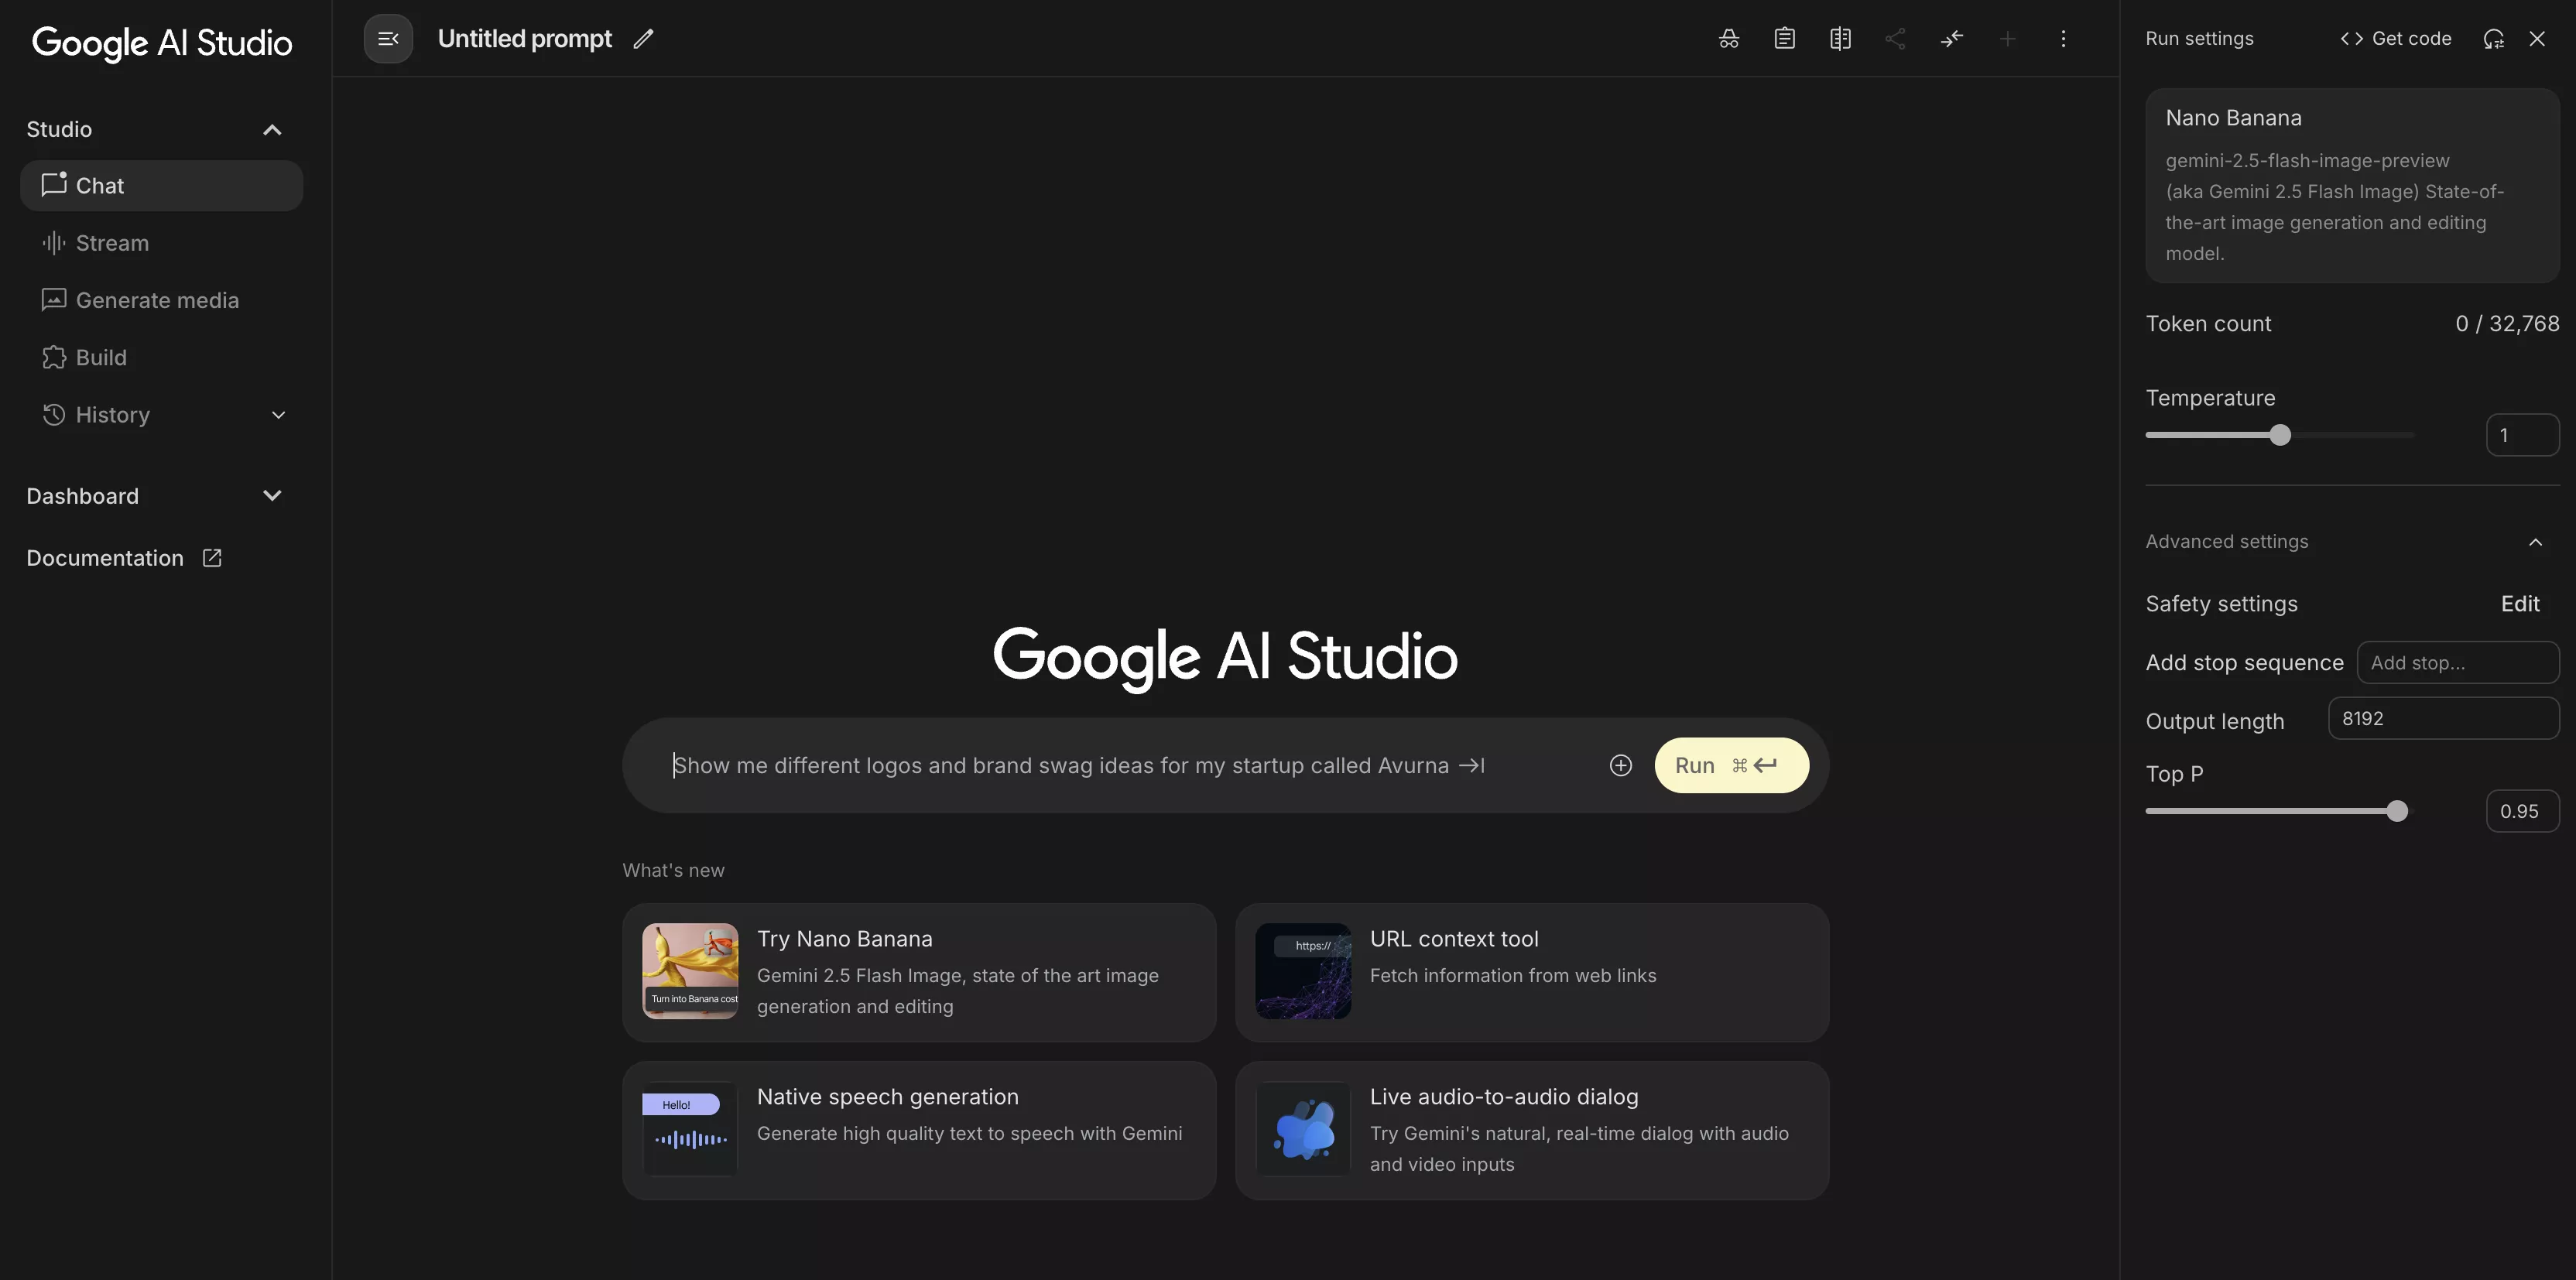The width and height of the screenshot is (2576, 1280).
Task: Click the plus new chat icon
Action: pyautogui.click(x=2007, y=39)
